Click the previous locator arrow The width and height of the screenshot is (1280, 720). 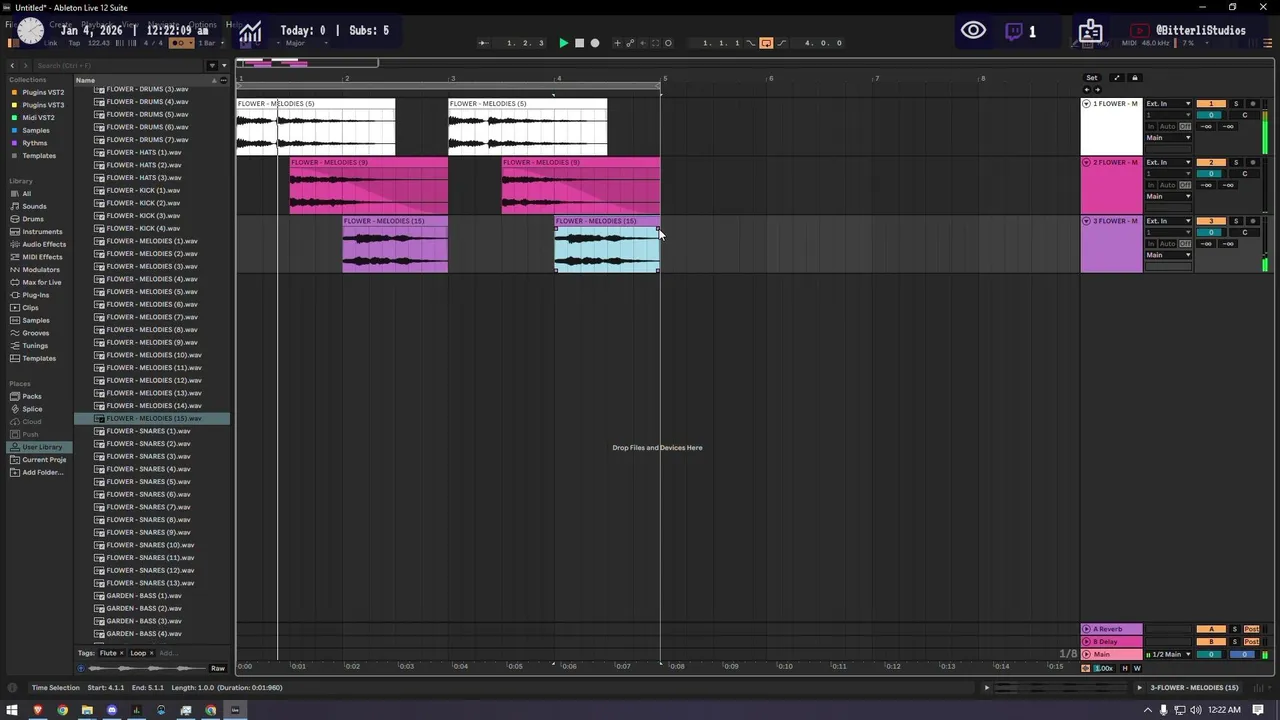(1087, 90)
